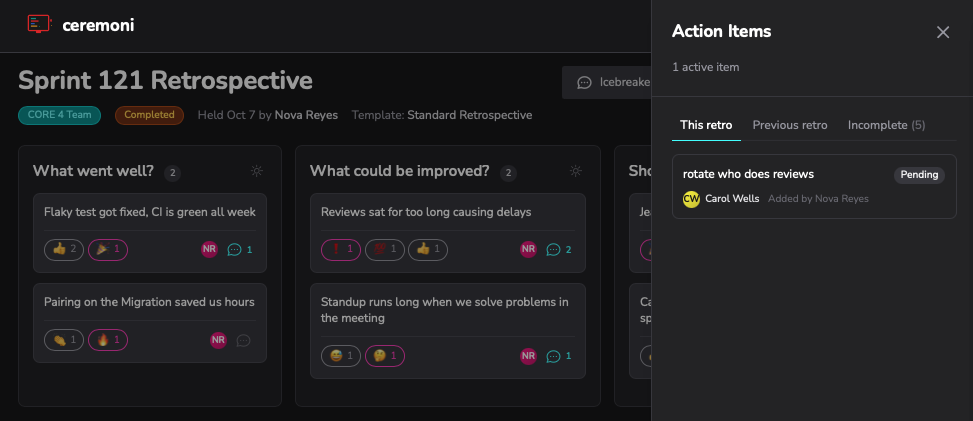Toggle thumbs-up reaction on Flaky test card
This screenshot has height=421, width=973.
64,250
